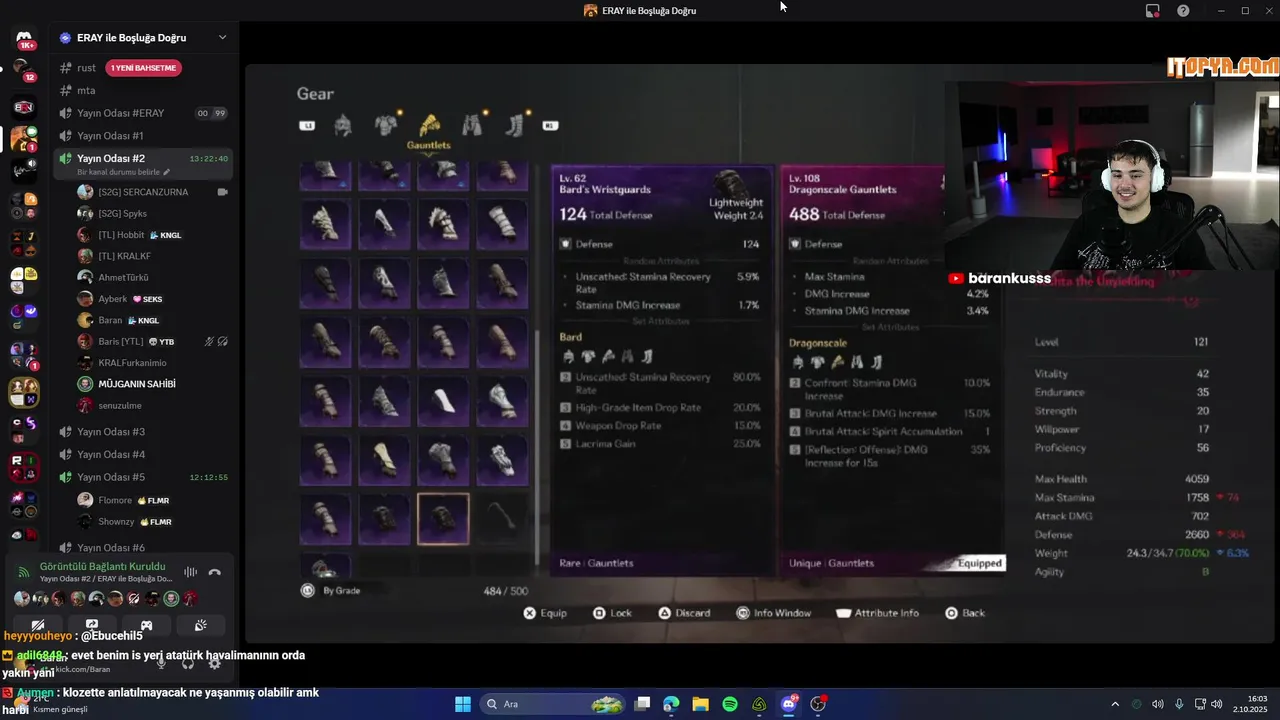Select user [TL] Hobbit in voice list

click(x=152, y=235)
